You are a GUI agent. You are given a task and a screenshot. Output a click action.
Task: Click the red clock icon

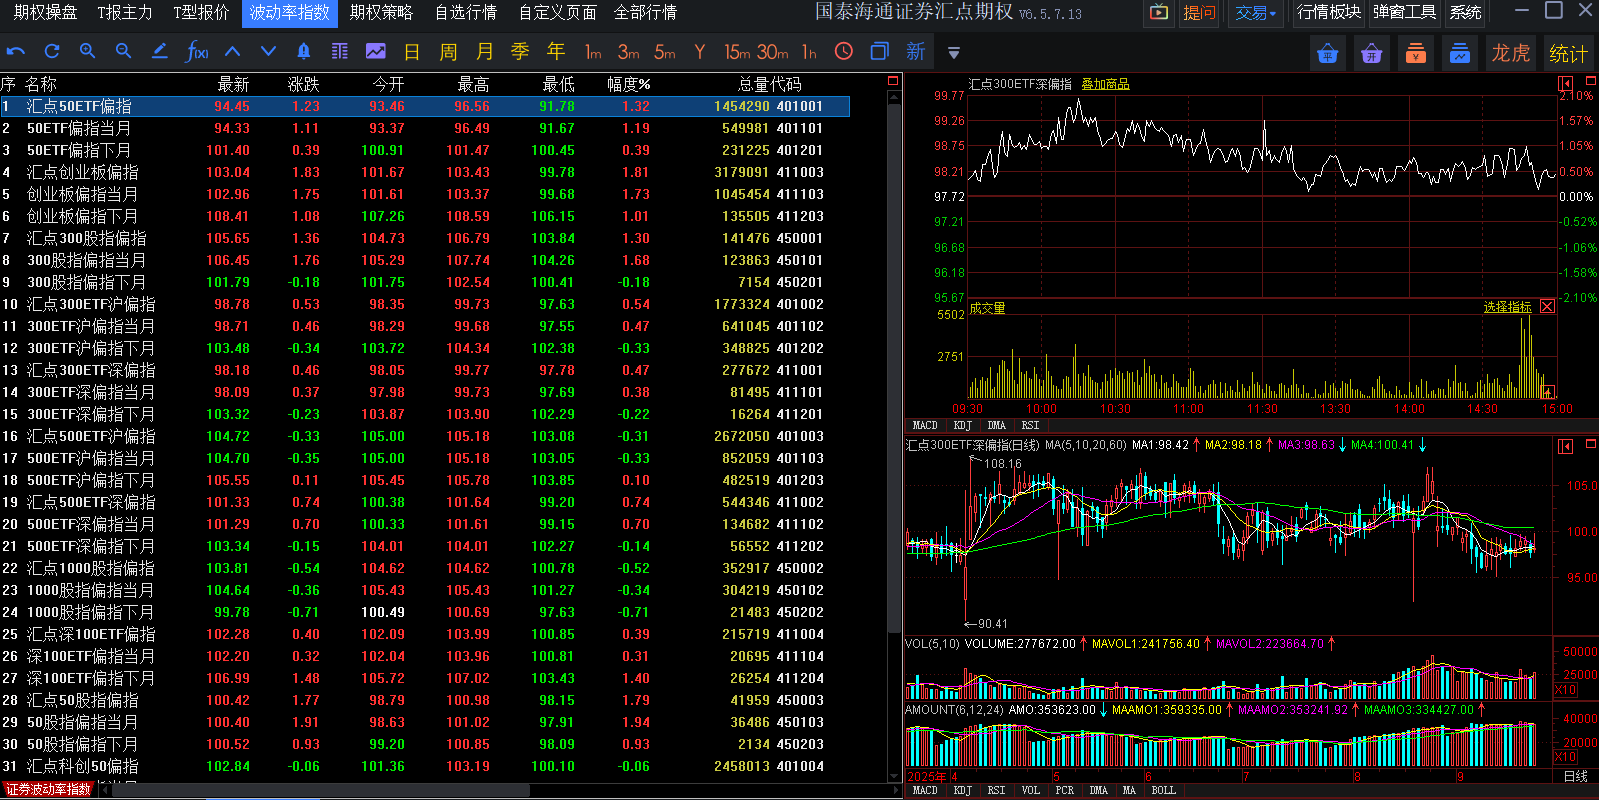point(844,51)
